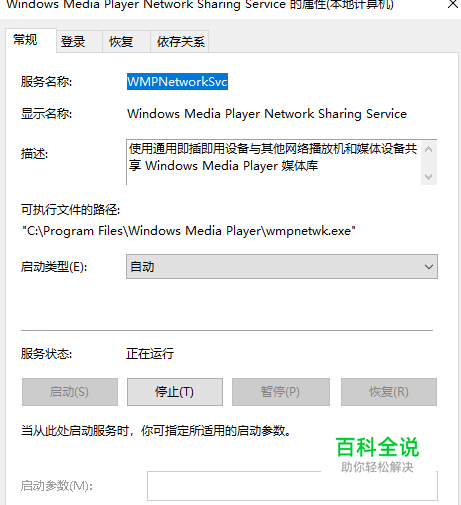Click the 启动参数(M) input field

point(292,486)
